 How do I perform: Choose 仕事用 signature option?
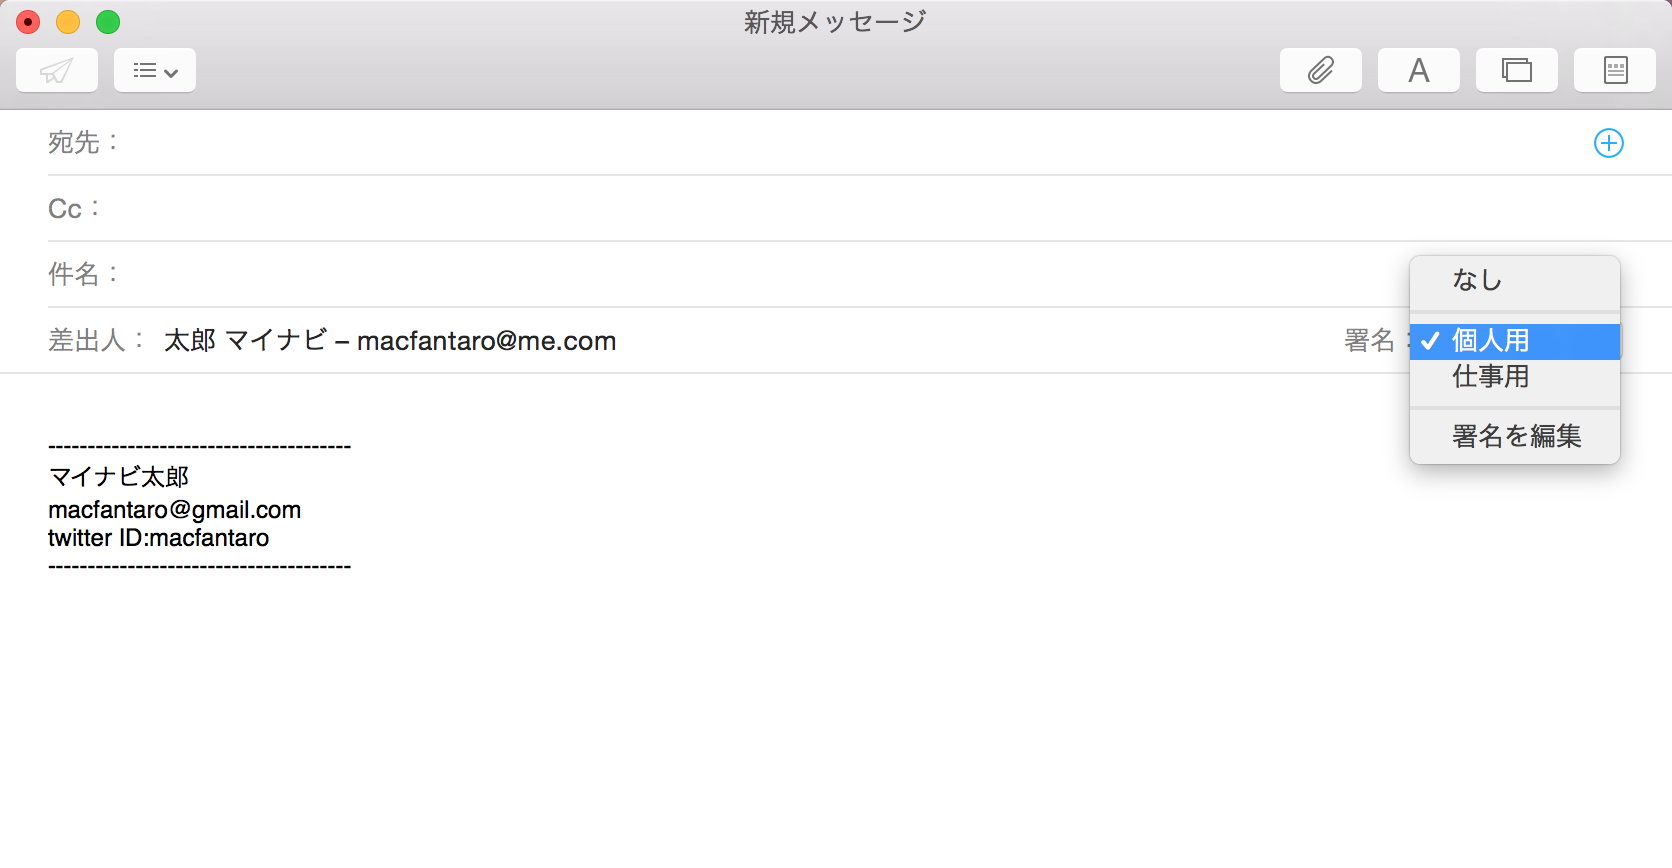tap(1515, 377)
